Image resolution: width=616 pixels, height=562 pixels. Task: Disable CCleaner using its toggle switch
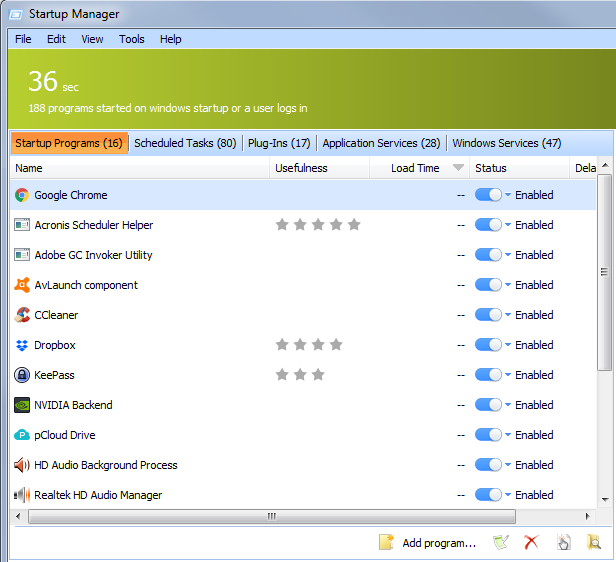click(488, 315)
